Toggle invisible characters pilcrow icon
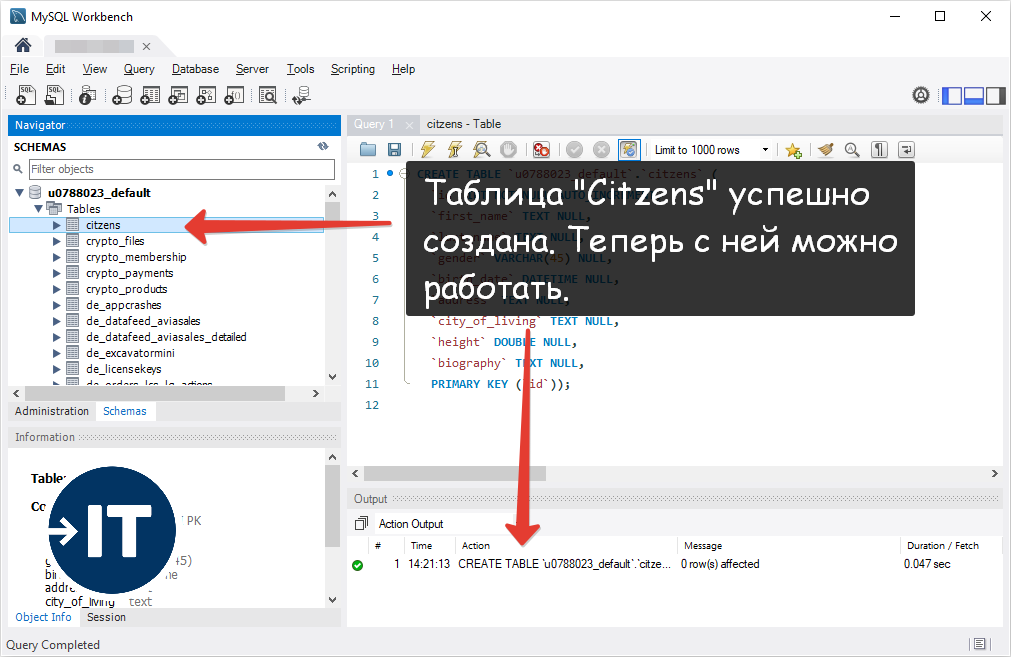 [x=879, y=150]
